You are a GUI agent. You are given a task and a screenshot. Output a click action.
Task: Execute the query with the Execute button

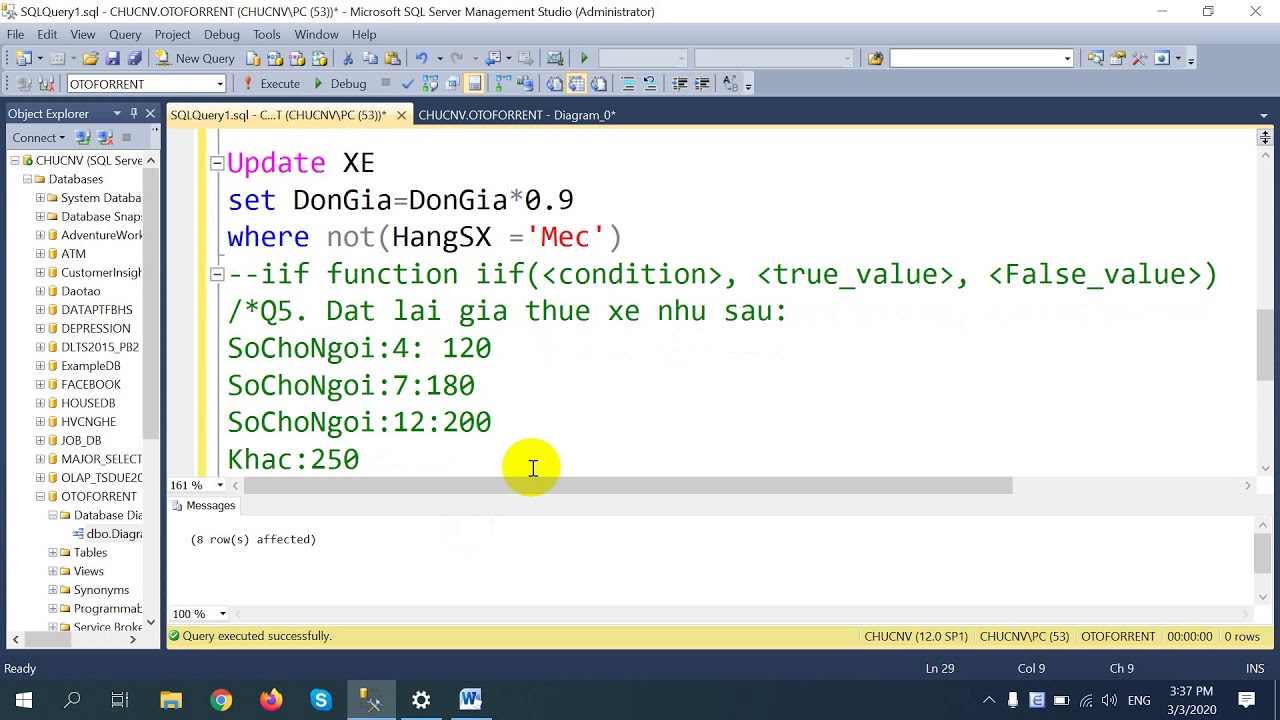click(271, 84)
